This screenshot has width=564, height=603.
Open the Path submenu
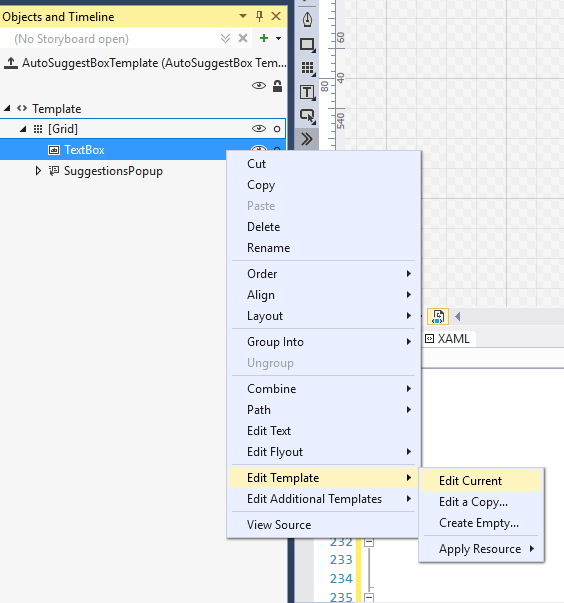(x=324, y=410)
